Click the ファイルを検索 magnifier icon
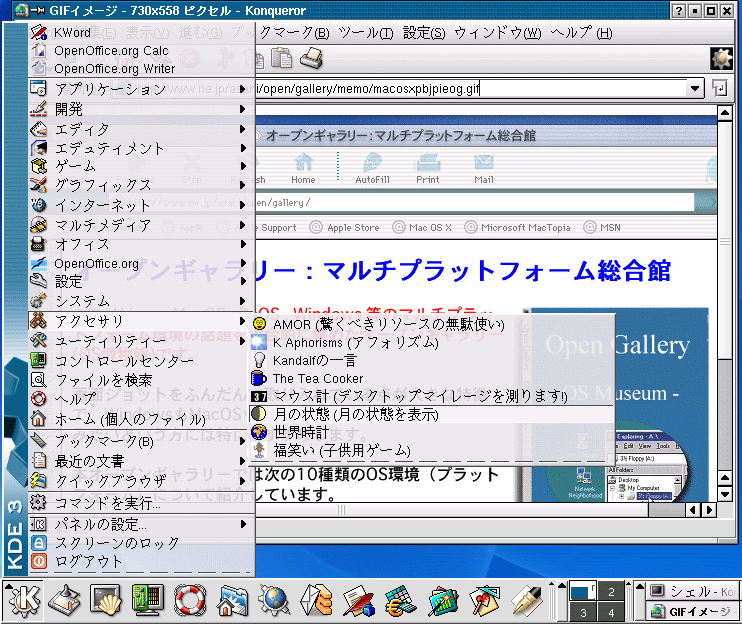742x624 pixels. 38,379
